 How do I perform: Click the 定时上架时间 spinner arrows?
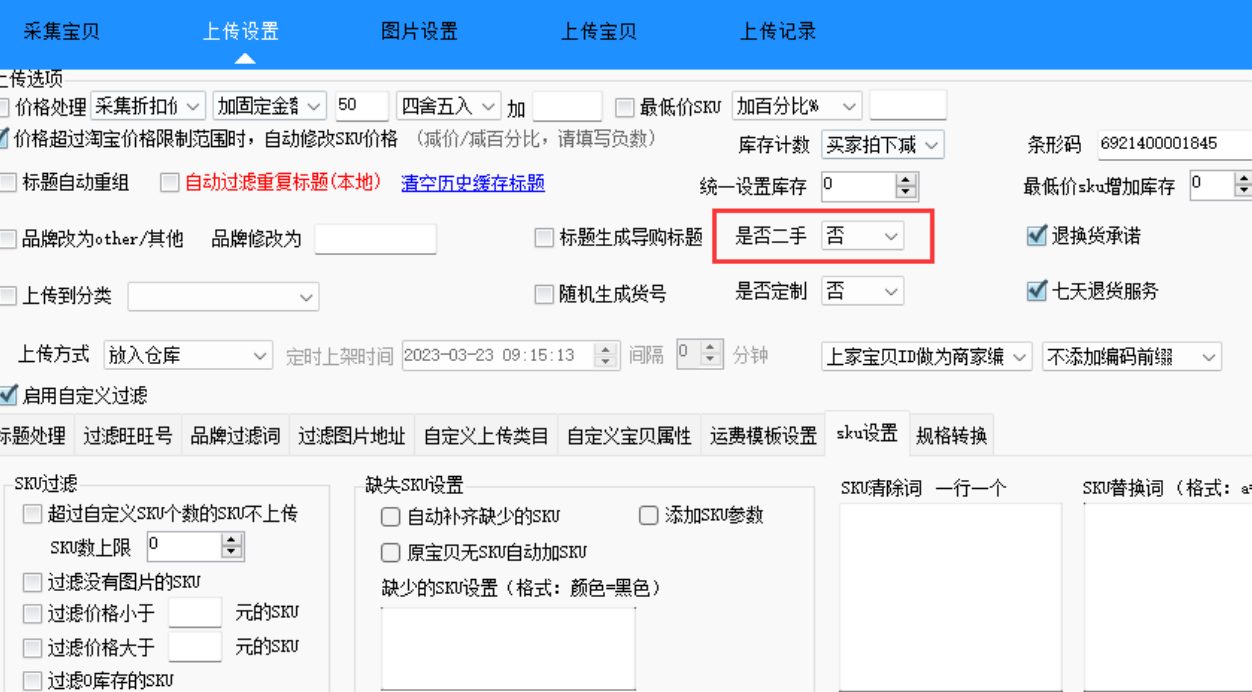[x=607, y=355]
